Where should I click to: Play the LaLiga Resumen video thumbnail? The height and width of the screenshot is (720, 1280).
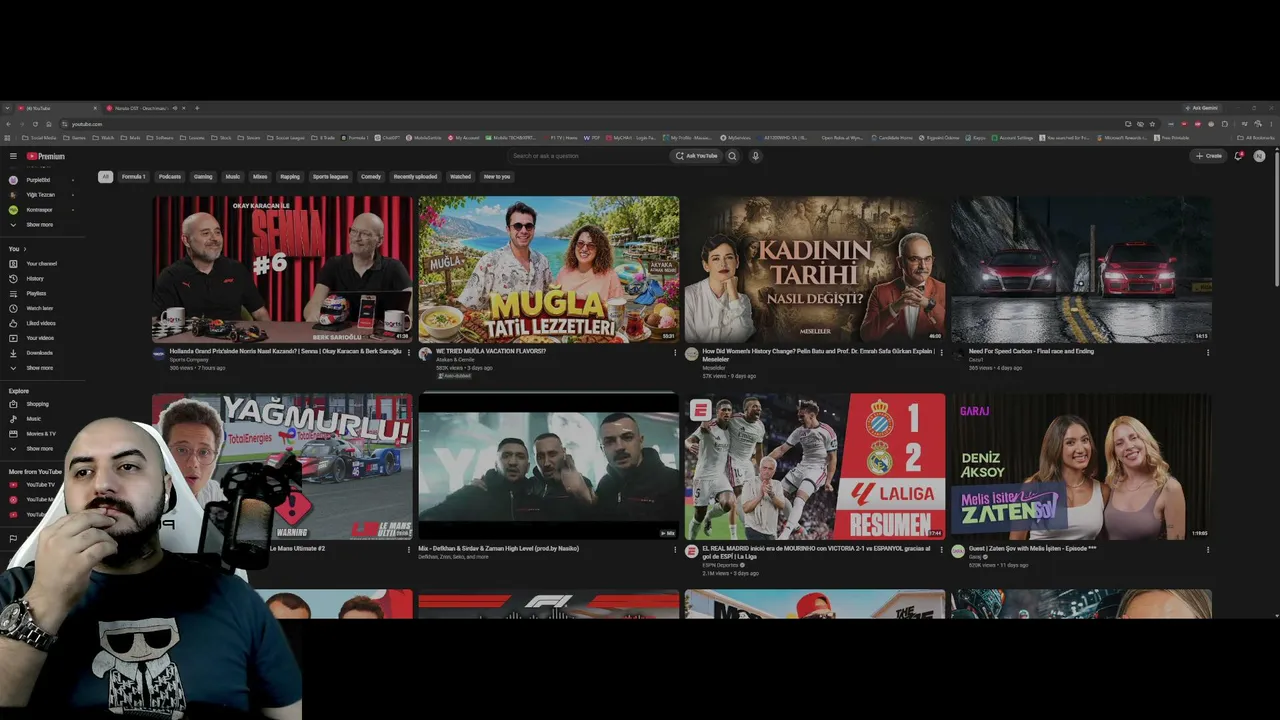pos(815,466)
